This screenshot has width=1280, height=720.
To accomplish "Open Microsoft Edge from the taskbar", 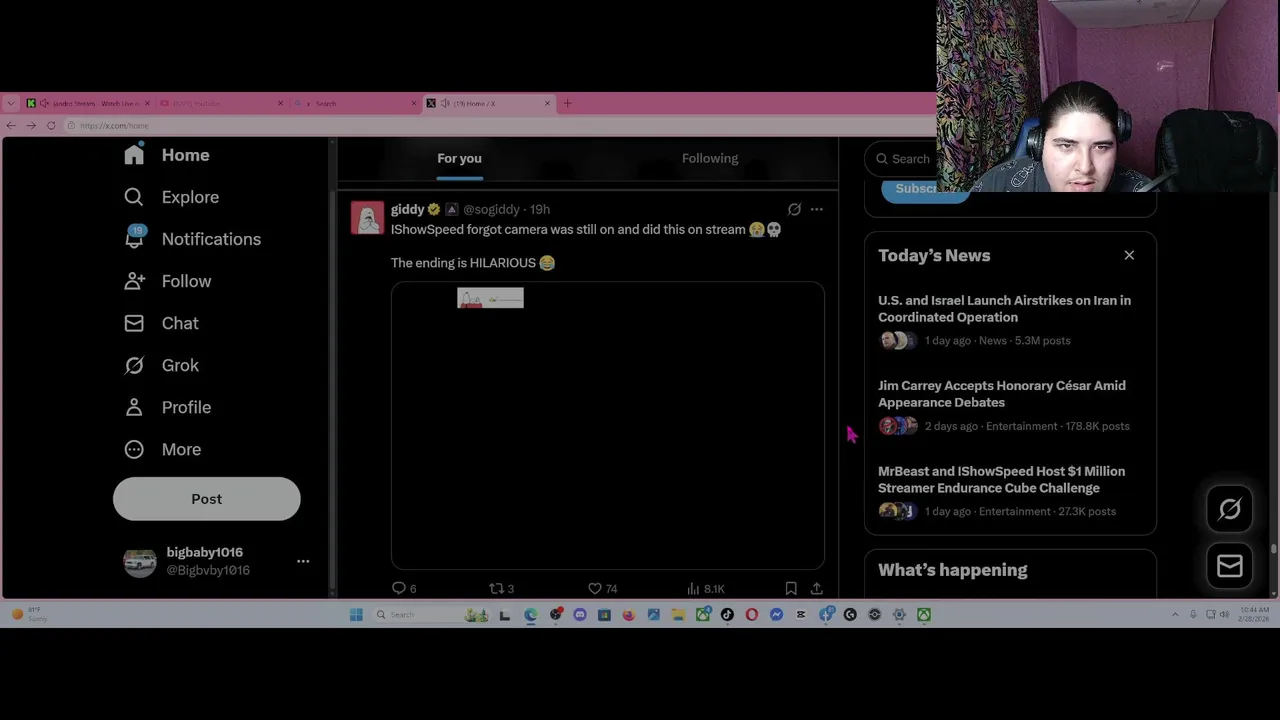I will coord(530,614).
